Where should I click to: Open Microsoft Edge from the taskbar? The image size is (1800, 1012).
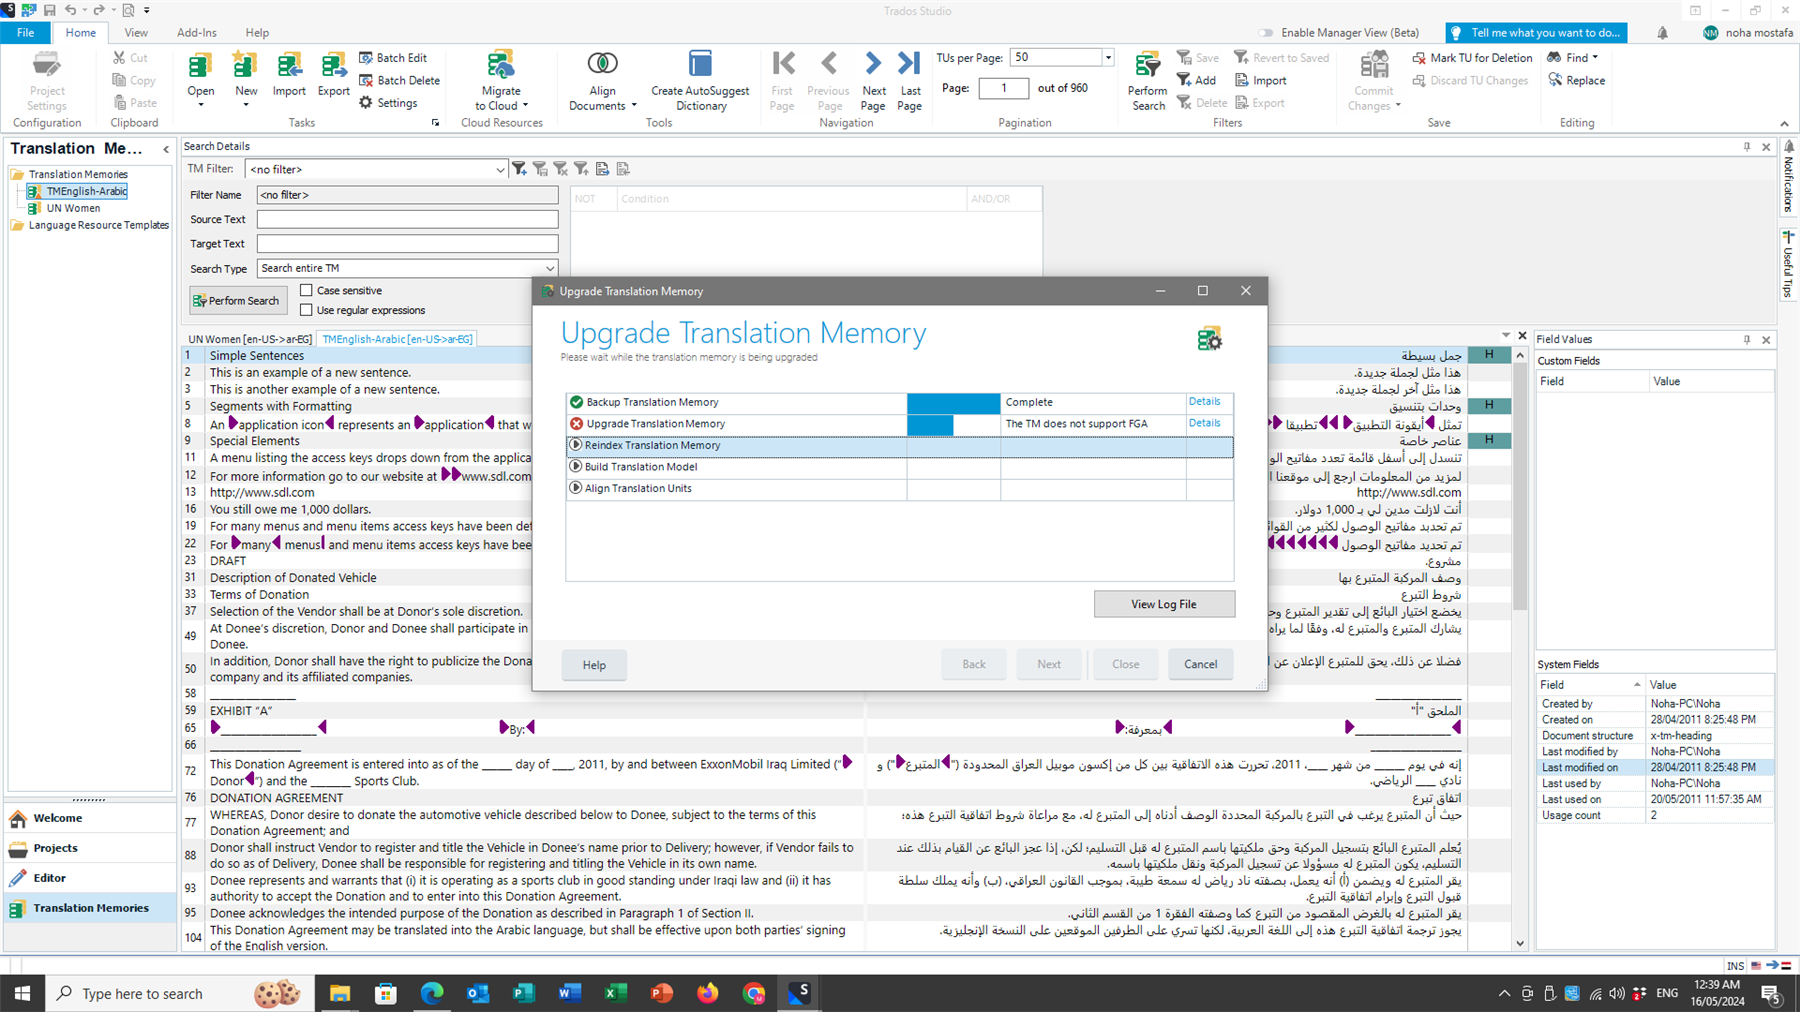(x=432, y=993)
